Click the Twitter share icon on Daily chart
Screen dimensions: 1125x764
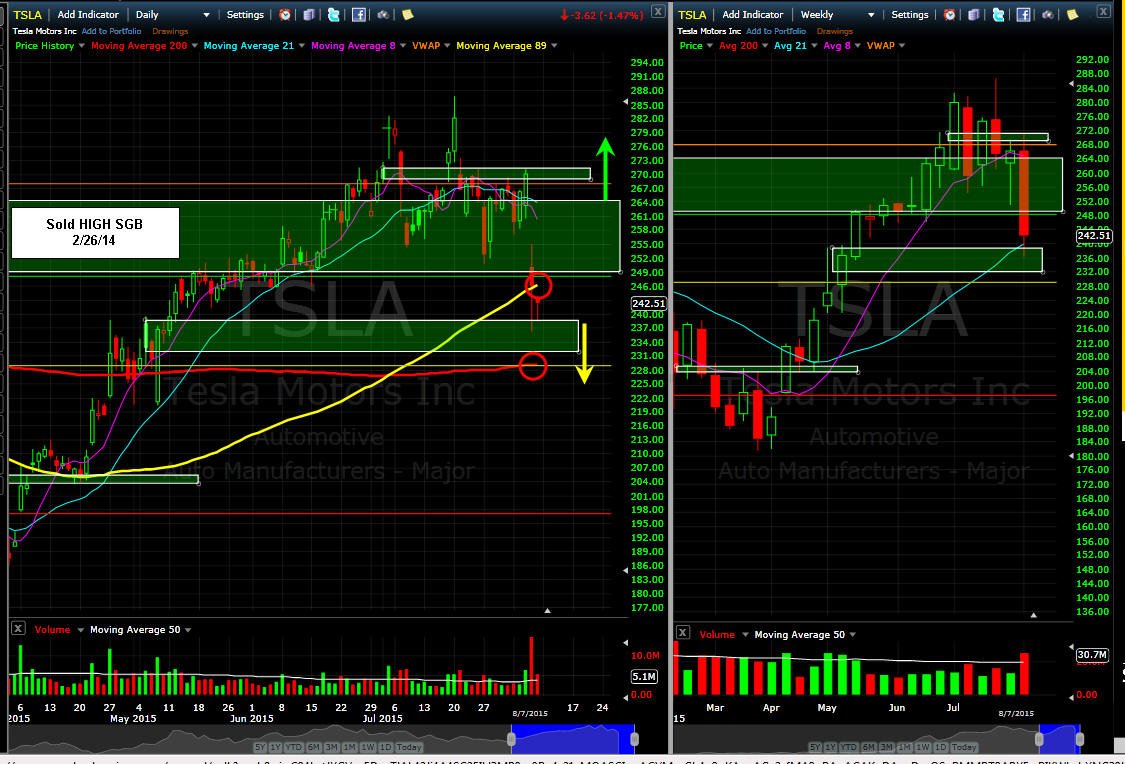pos(334,14)
